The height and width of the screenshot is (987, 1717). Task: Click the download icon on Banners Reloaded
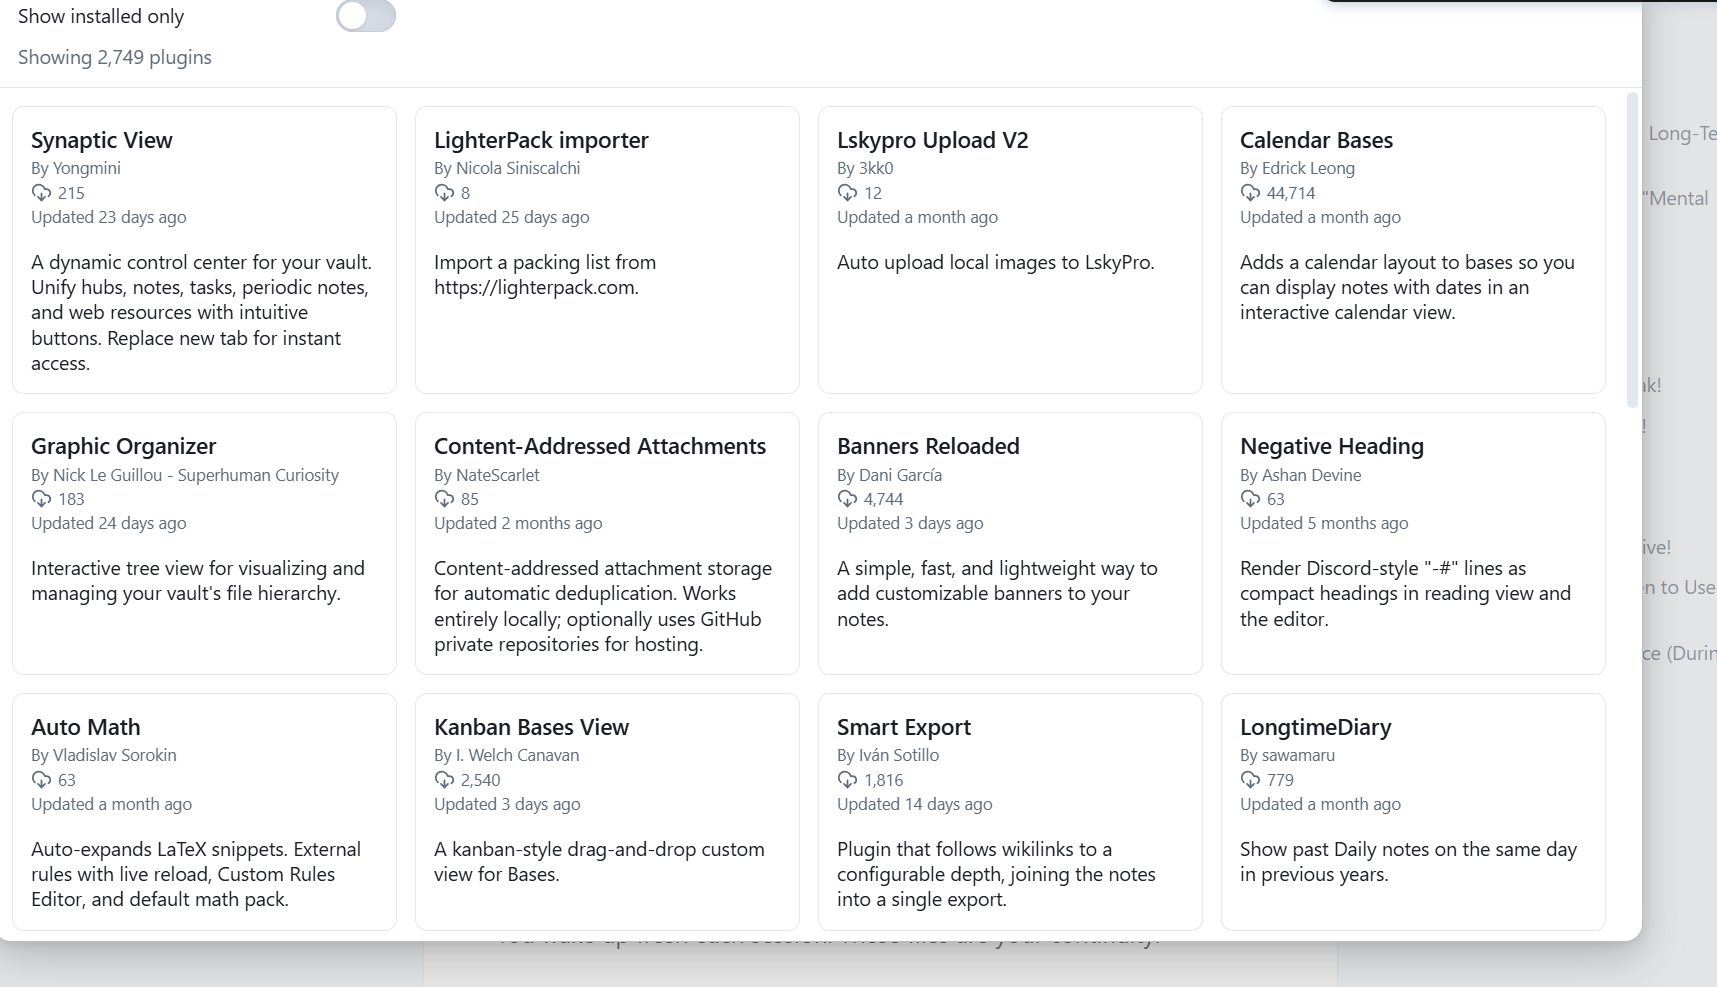847,499
